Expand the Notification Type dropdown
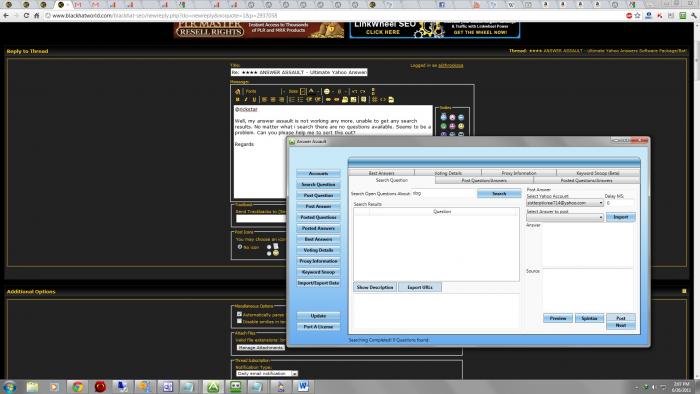This screenshot has width=700, height=394. point(267,373)
